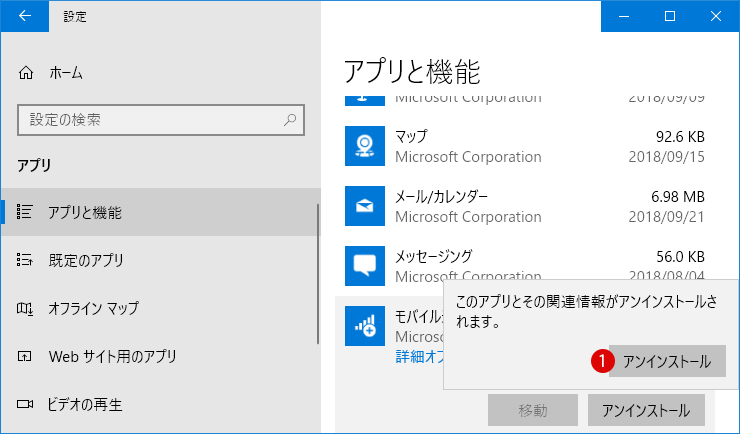Open 既定のアプリ settings page
This screenshot has height=434, width=740.
160,260
